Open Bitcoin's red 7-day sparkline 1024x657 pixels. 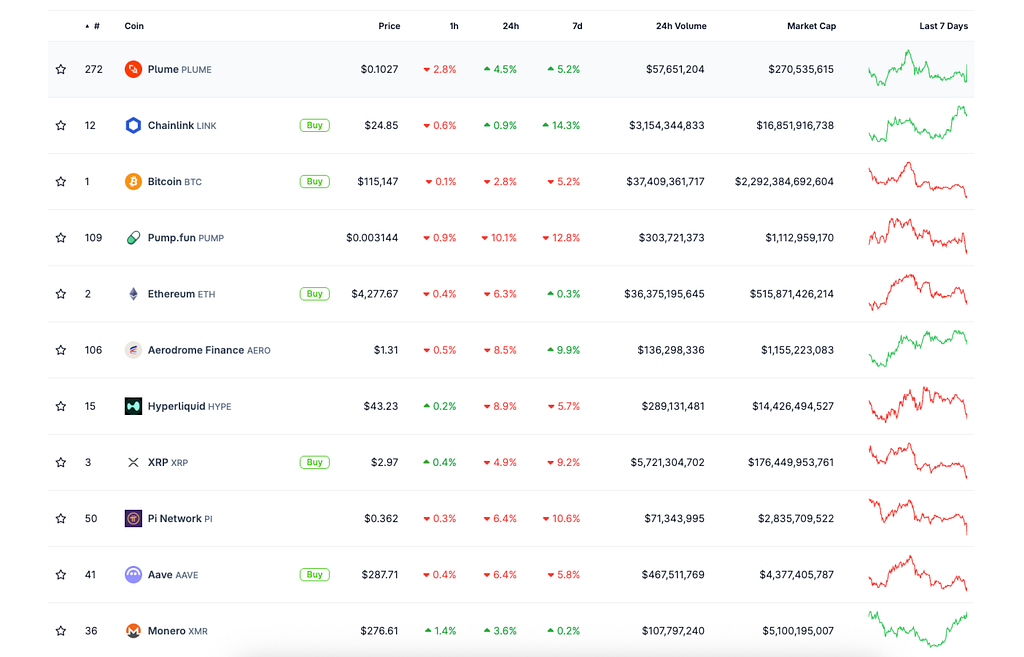pos(918,180)
